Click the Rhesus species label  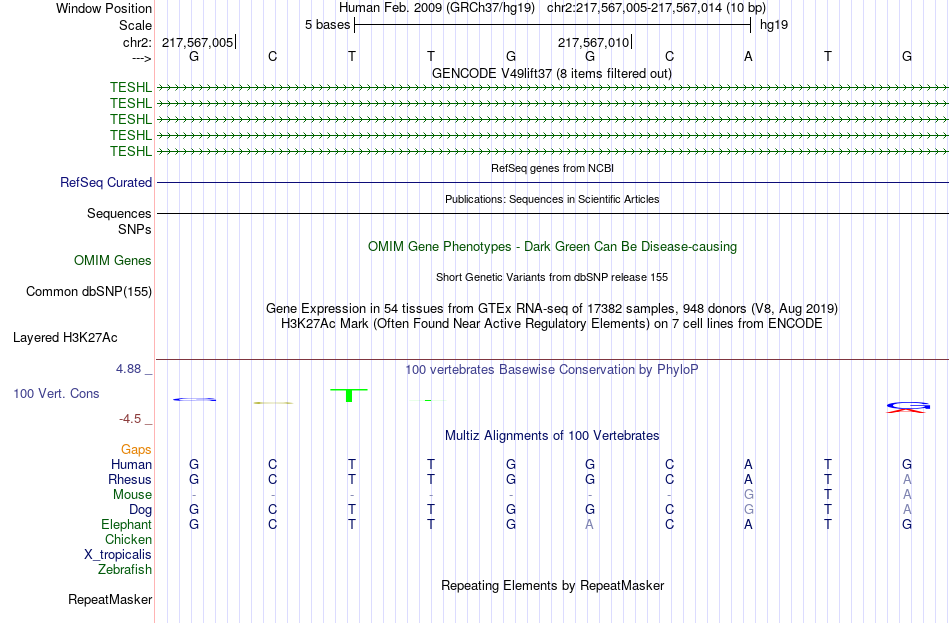pyautogui.click(x=130, y=479)
